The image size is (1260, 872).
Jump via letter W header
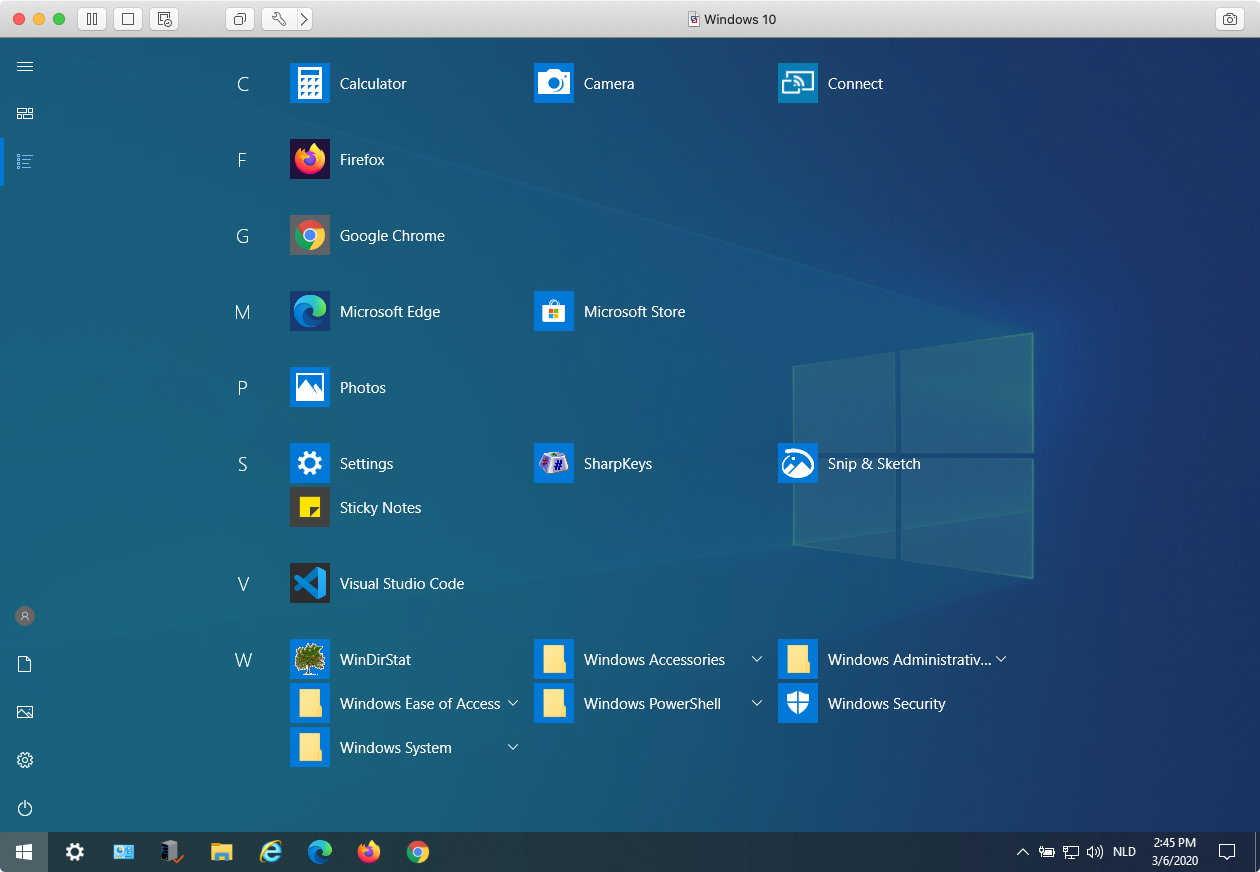click(x=243, y=660)
